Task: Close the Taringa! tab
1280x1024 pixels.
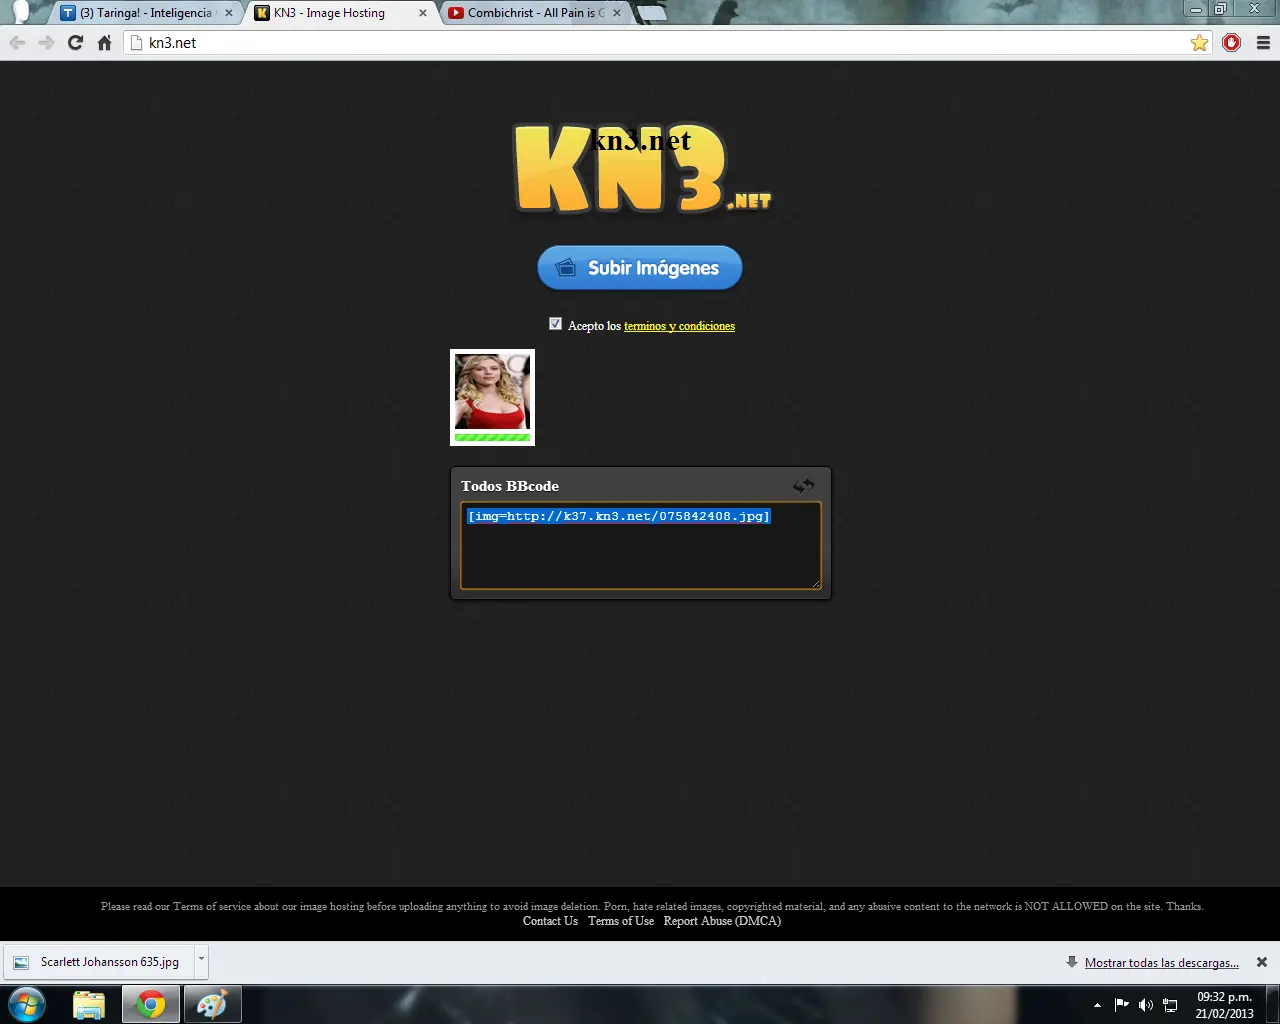Action: tap(229, 13)
